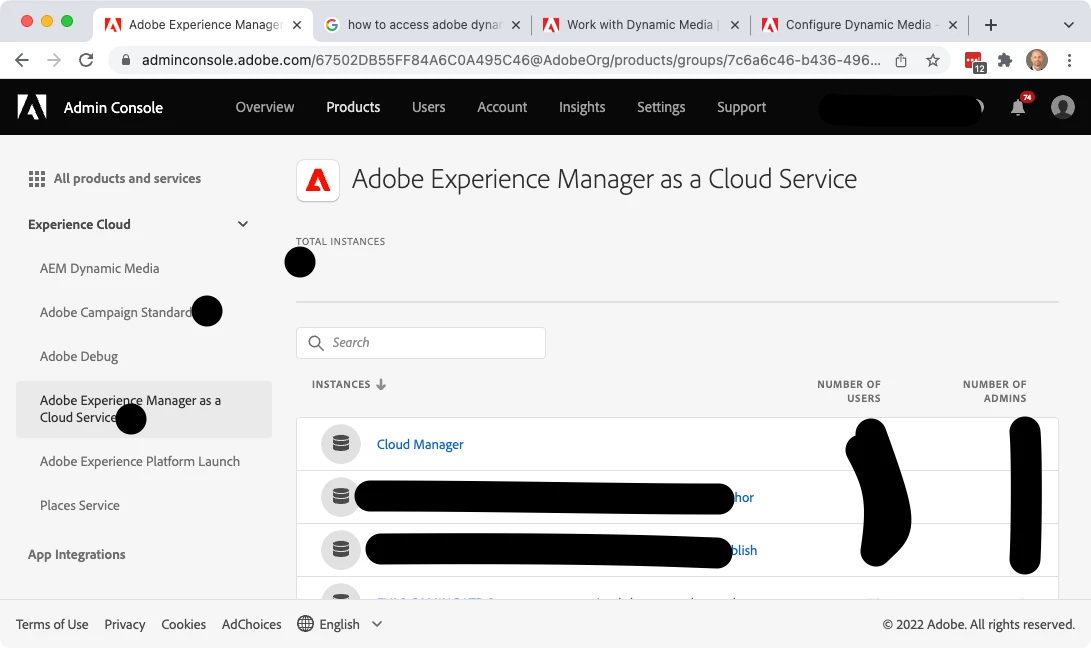Open the Cookies footer link

(x=184, y=624)
